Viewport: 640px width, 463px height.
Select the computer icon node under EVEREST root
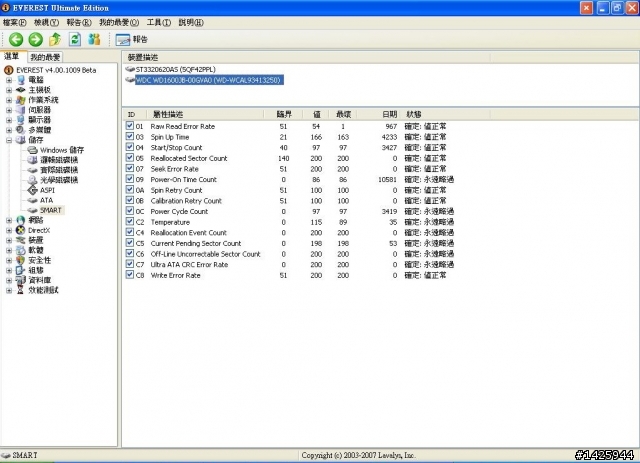[x=20, y=80]
